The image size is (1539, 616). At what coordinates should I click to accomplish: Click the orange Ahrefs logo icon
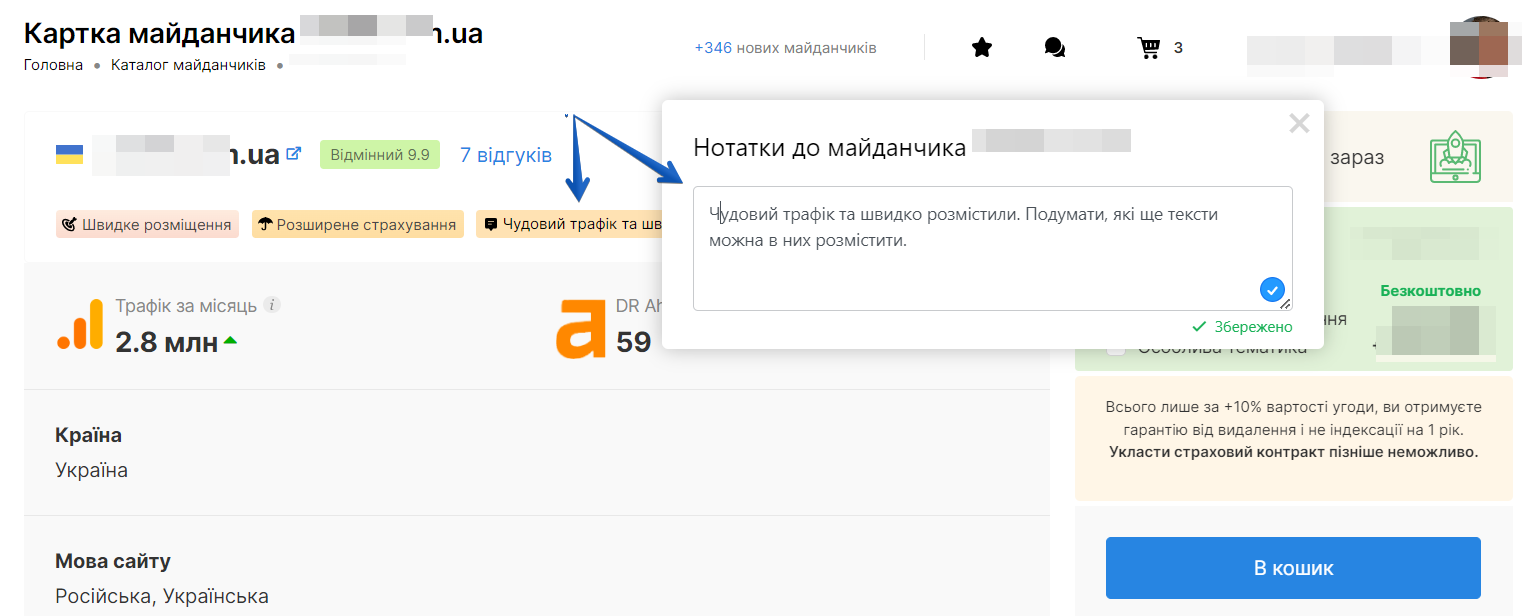click(580, 328)
